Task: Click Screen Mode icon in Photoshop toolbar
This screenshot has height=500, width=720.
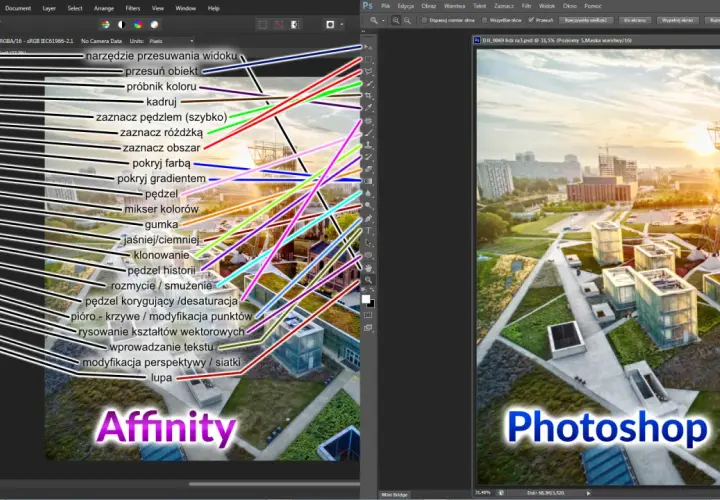Action: [x=368, y=328]
